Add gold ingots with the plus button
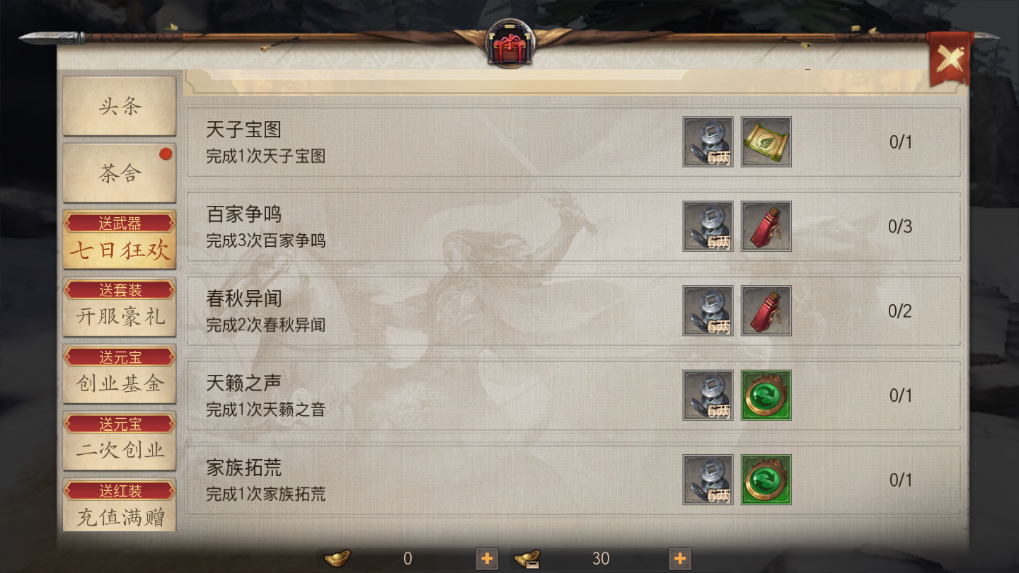Viewport: 1019px width, 573px height. pos(487,558)
